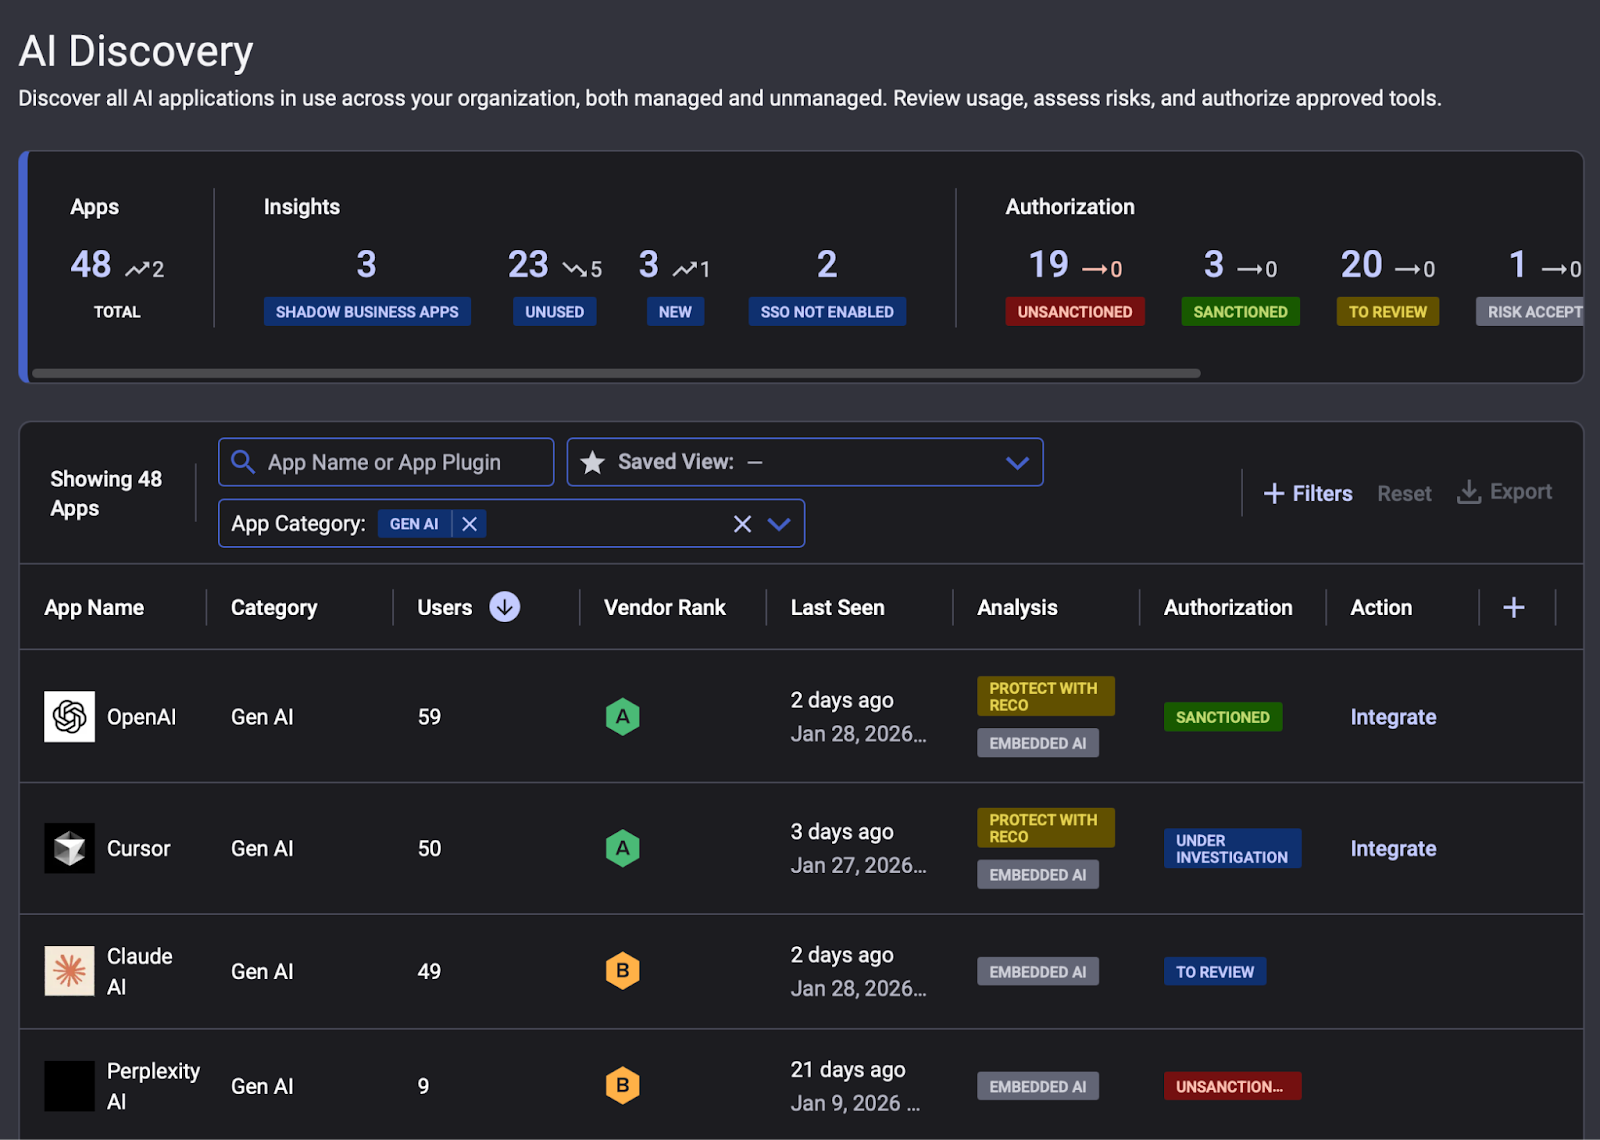Expand the App Category dropdown arrow

[x=779, y=524]
